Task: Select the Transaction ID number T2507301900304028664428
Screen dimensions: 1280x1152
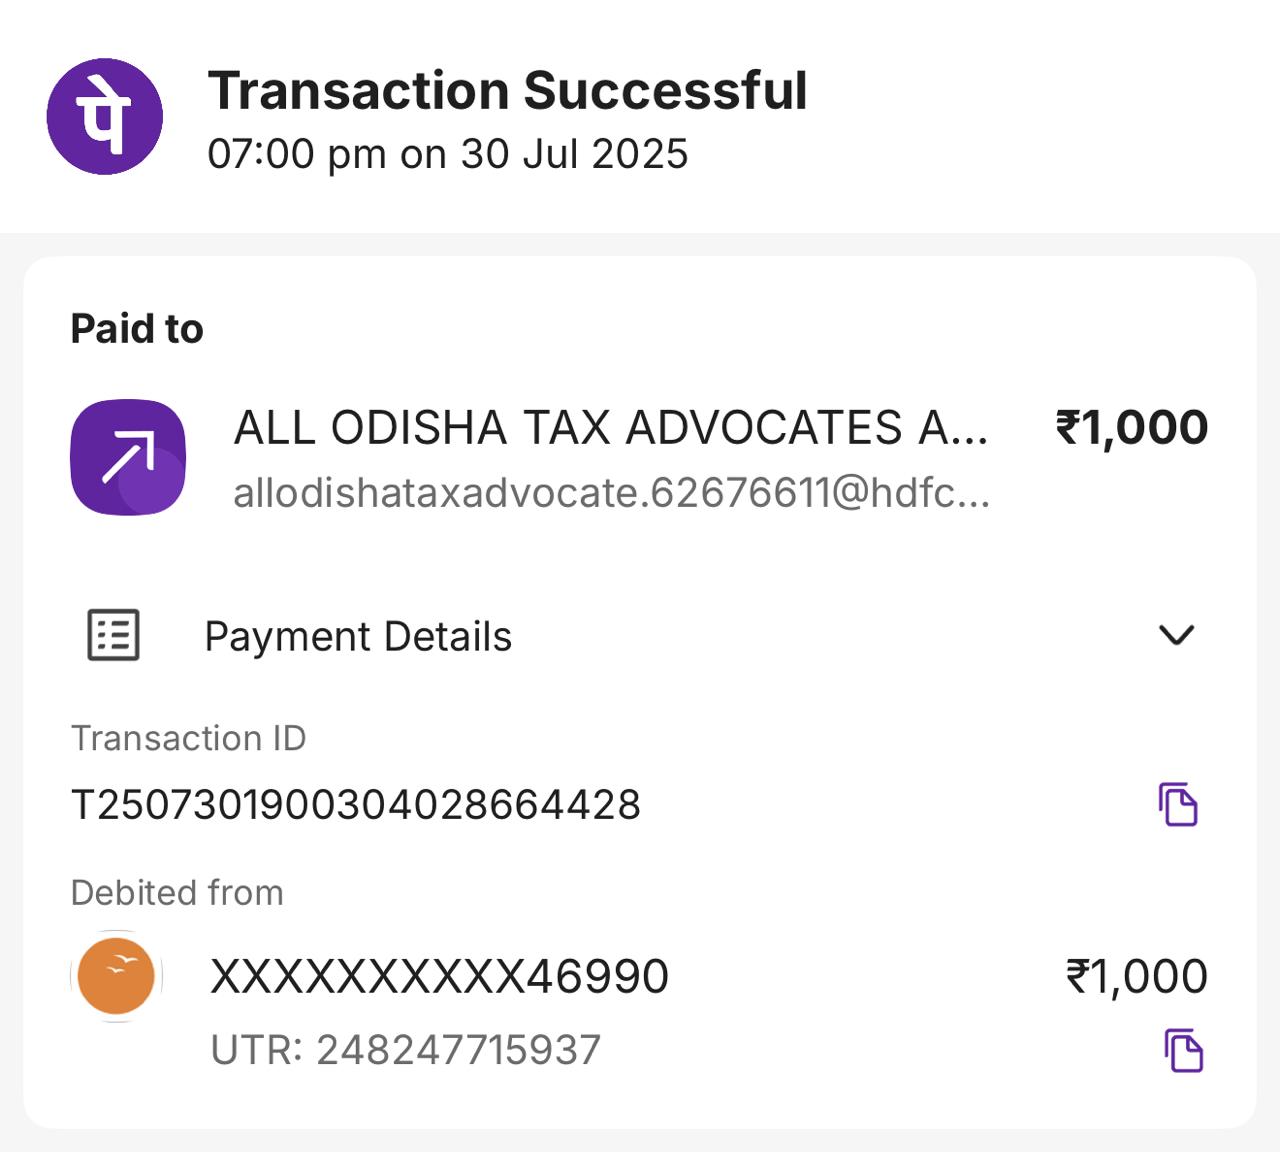Action: click(x=356, y=805)
